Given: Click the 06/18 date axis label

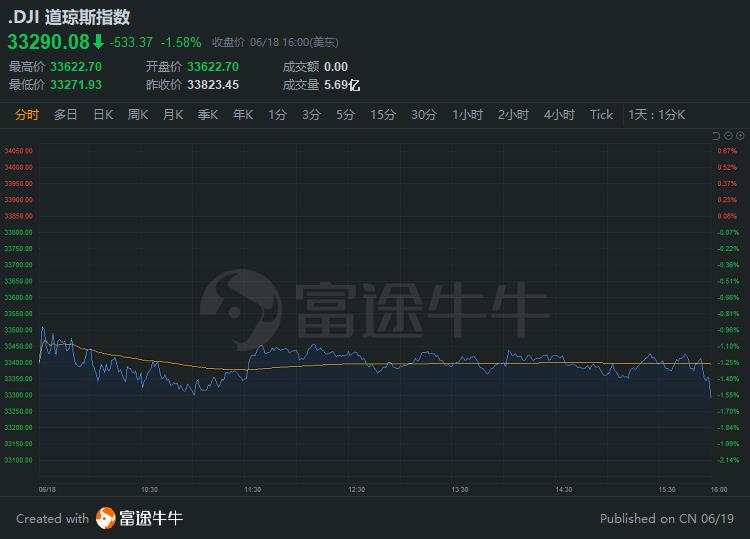Looking at the screenshot, I should tap(47, 490).
